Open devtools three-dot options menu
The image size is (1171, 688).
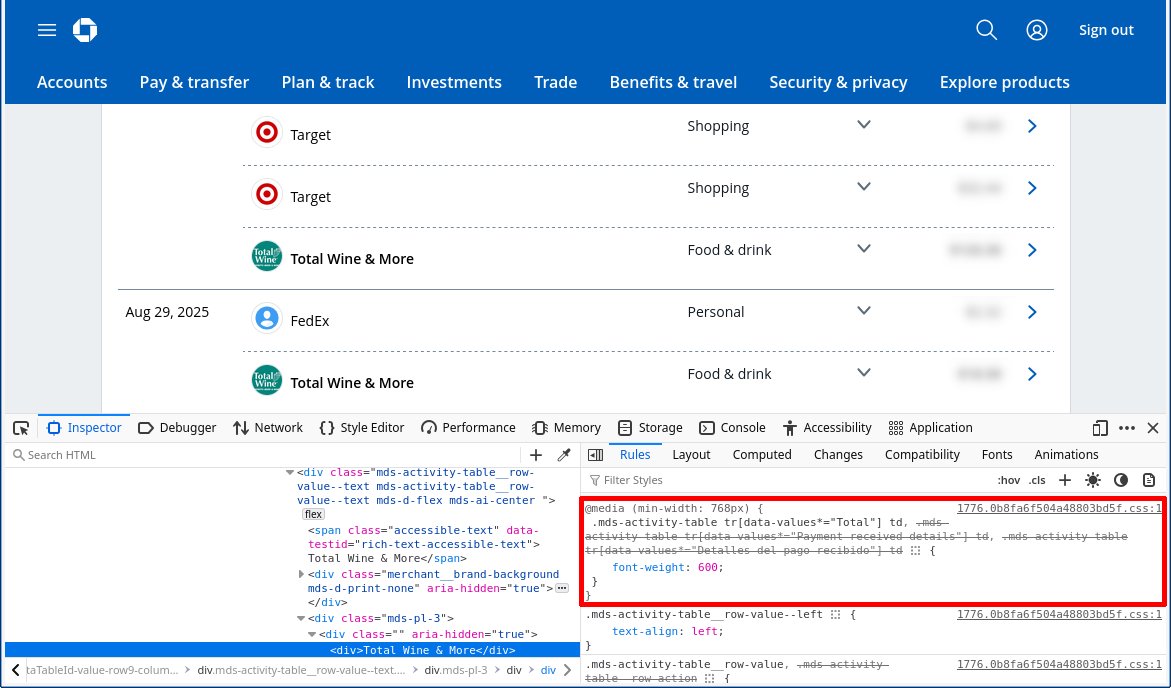[x=1127, y=428]
